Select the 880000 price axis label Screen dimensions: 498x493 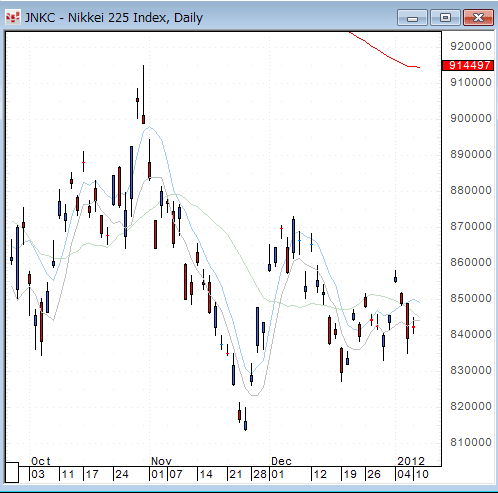(471, 190)
